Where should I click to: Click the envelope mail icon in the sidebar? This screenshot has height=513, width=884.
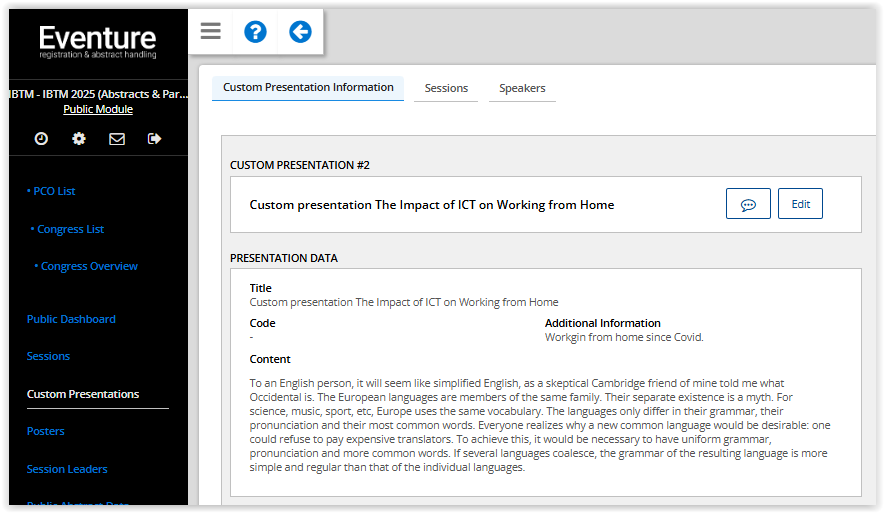tap(117, 139)
